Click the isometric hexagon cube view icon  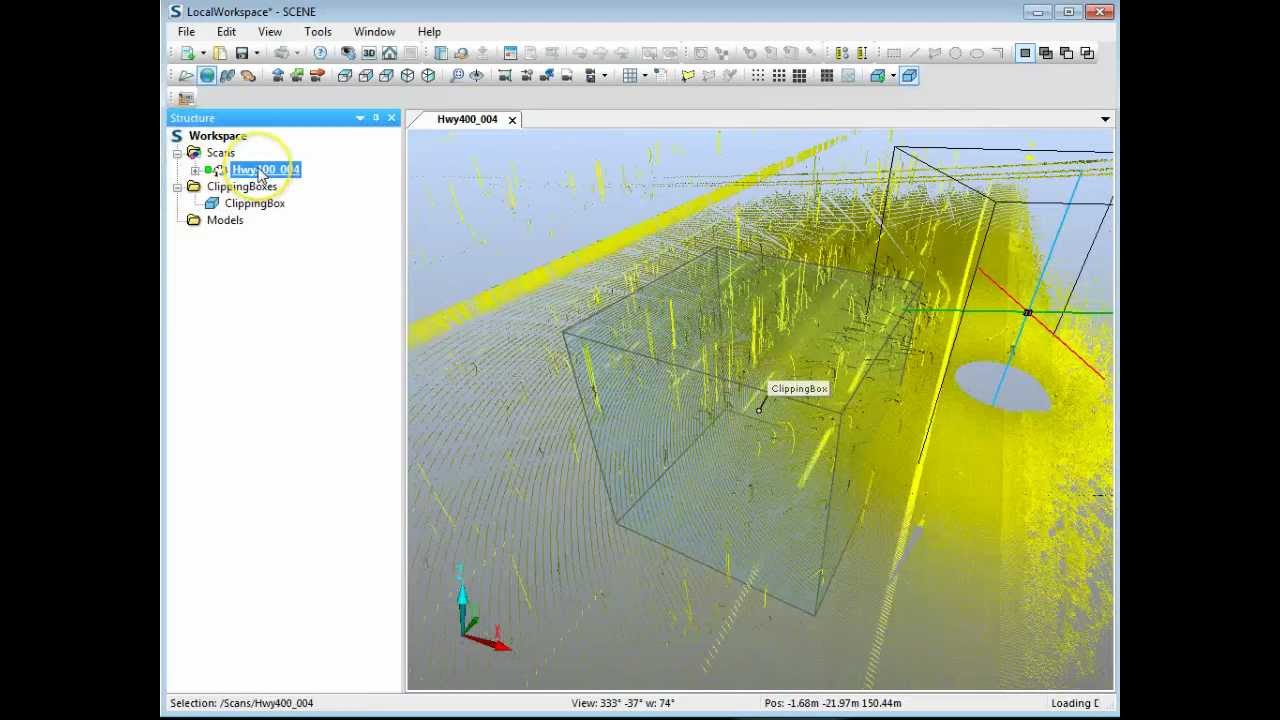pyautogui.click(x=407, y=76)
